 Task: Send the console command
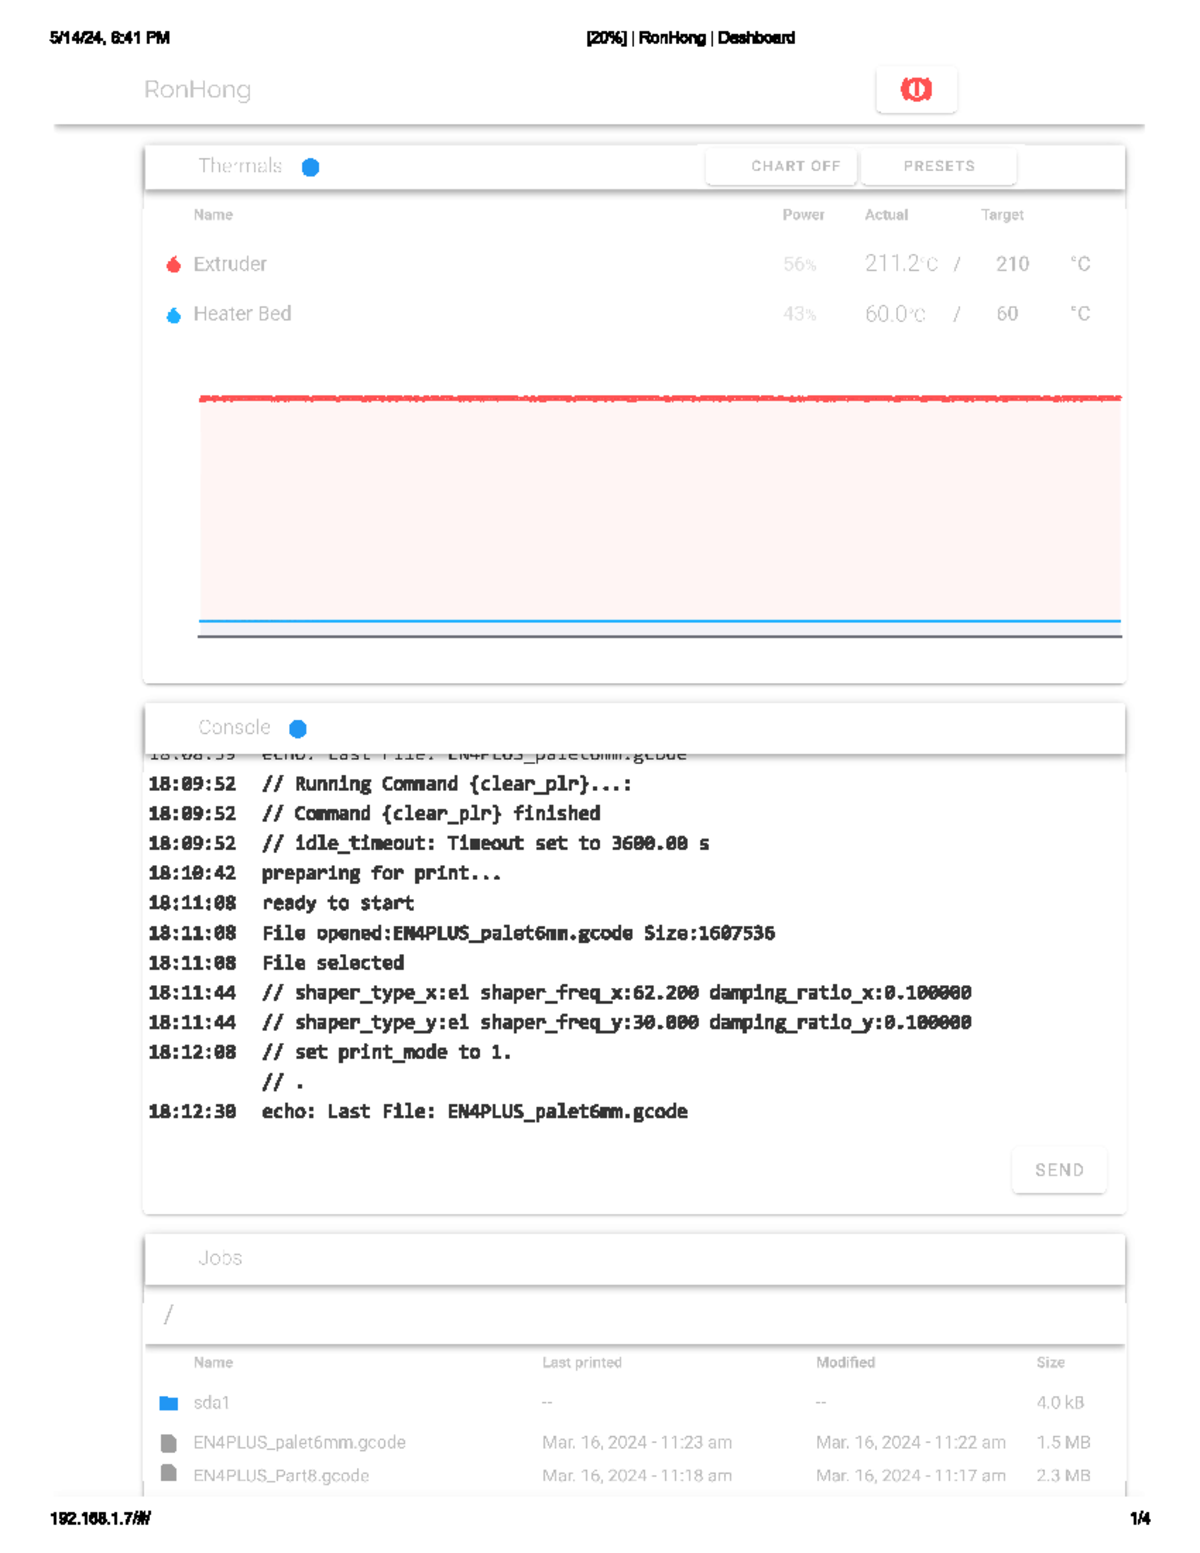(1059, 1170)
